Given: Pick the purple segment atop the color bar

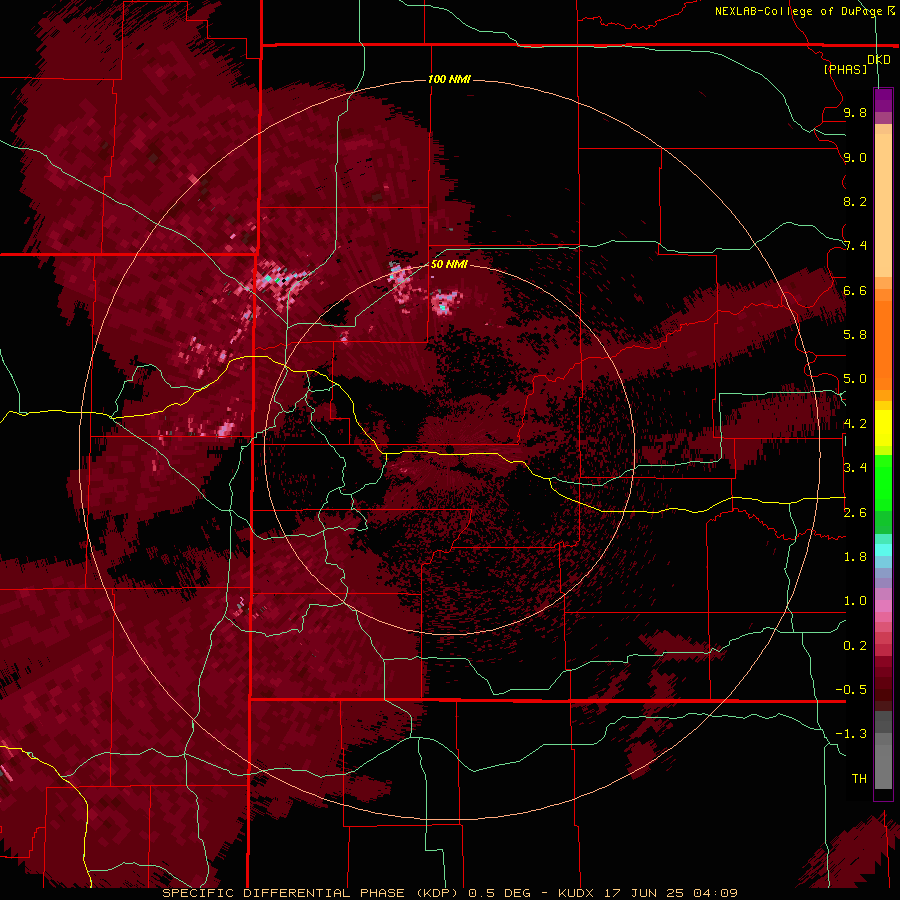Looking at the screenshot, I should tap(883, 100).
